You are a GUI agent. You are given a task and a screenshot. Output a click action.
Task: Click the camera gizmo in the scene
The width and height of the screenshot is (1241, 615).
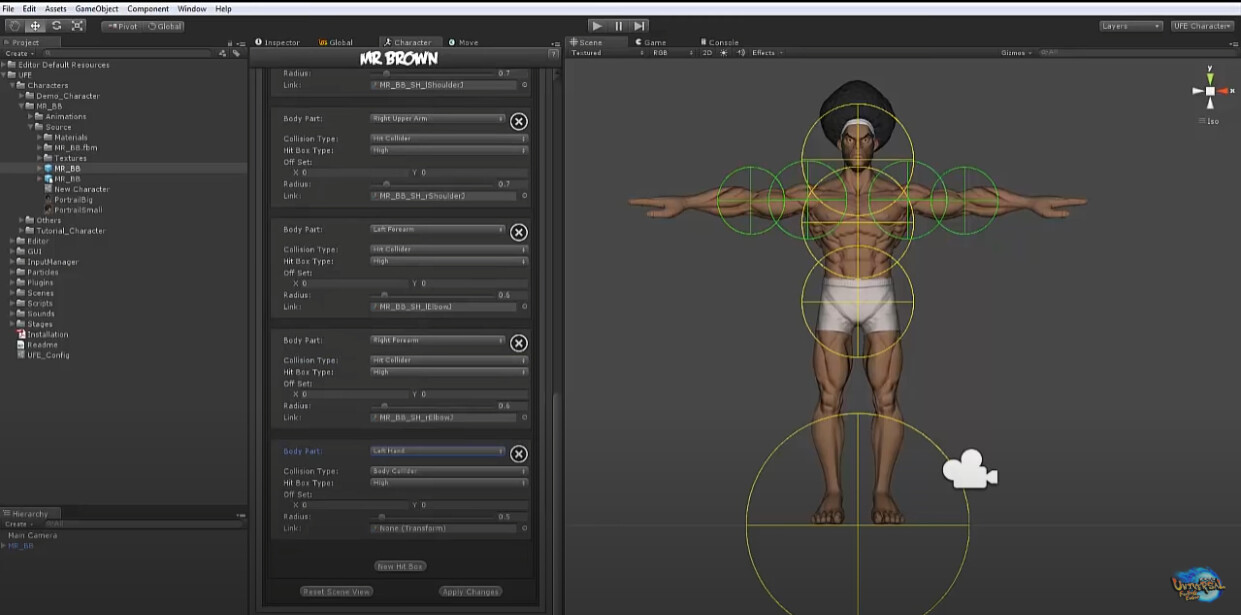[x=969, y=470]
